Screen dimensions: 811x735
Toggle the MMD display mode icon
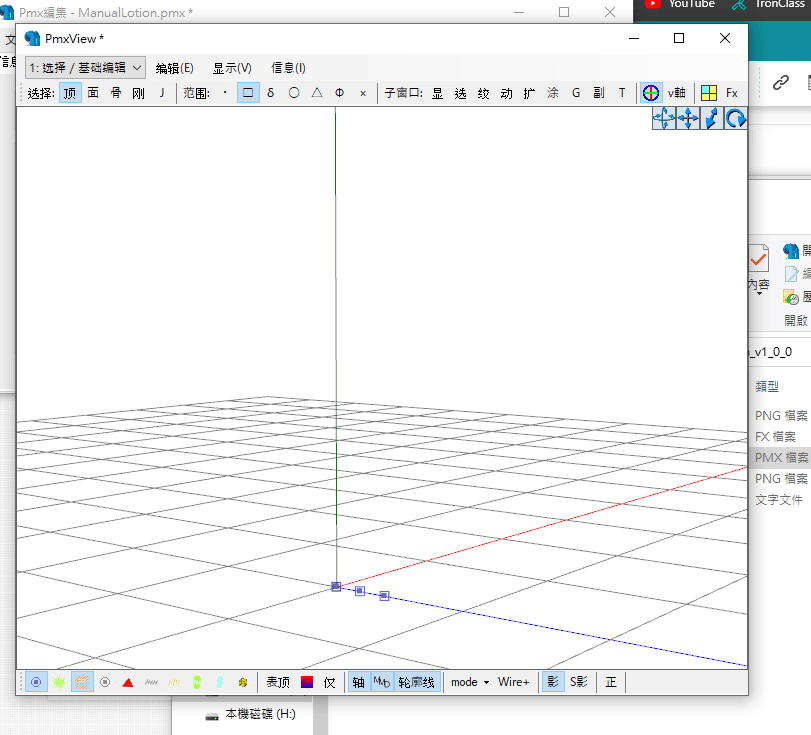click(382, 682)
